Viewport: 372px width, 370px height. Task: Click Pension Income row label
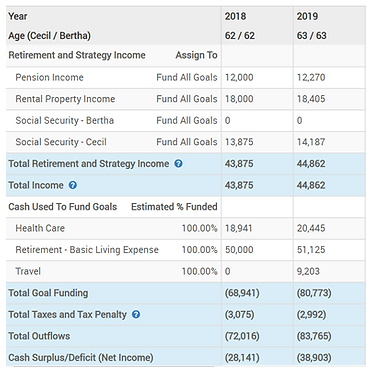pos(49,77)
